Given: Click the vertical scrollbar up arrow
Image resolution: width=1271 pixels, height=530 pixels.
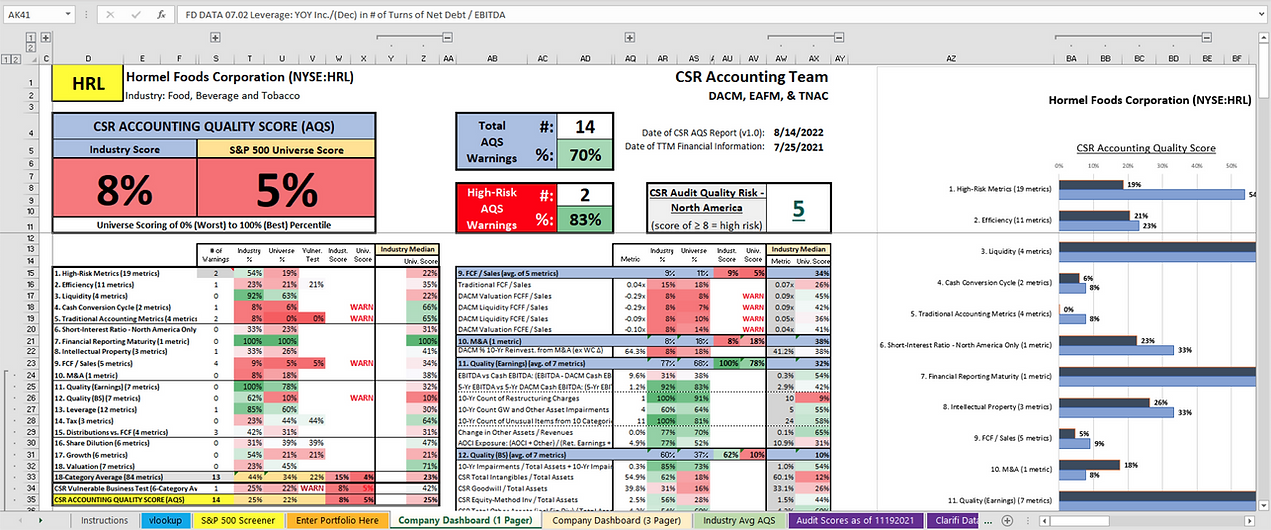Looking at the screenshot, I should 1264,36.
